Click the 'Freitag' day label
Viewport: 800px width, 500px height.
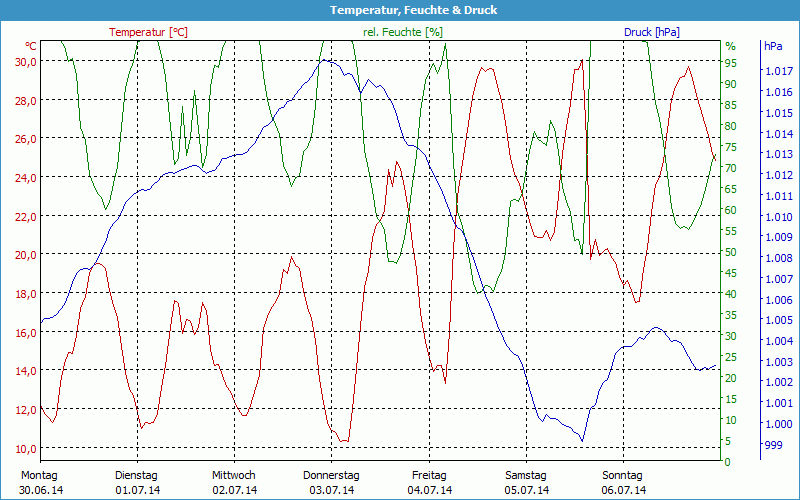coord(429,476)
